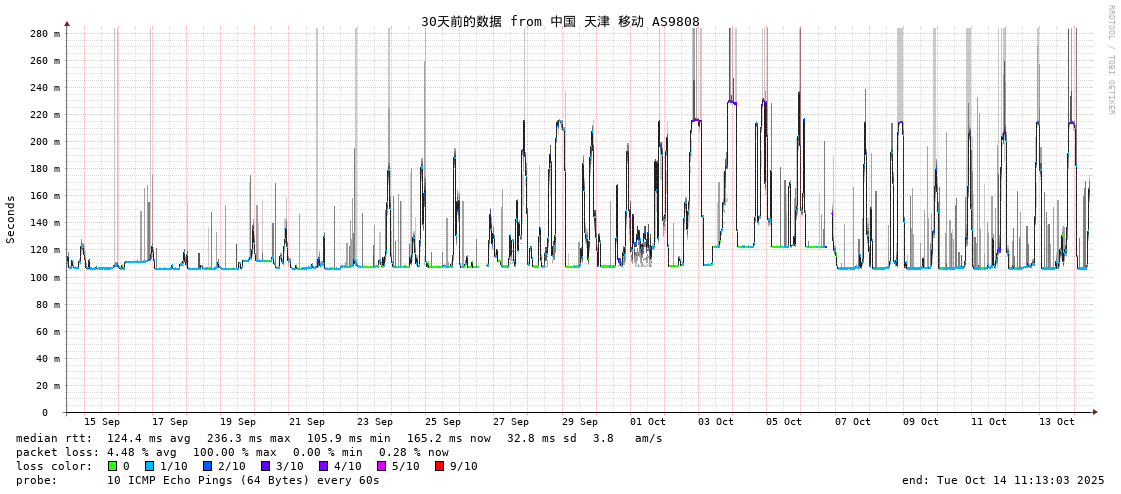Image resolution: width=1121 pixels, height=494 pixels.
Task: Click the 01 Oct date label
Action: click(647, 422)
